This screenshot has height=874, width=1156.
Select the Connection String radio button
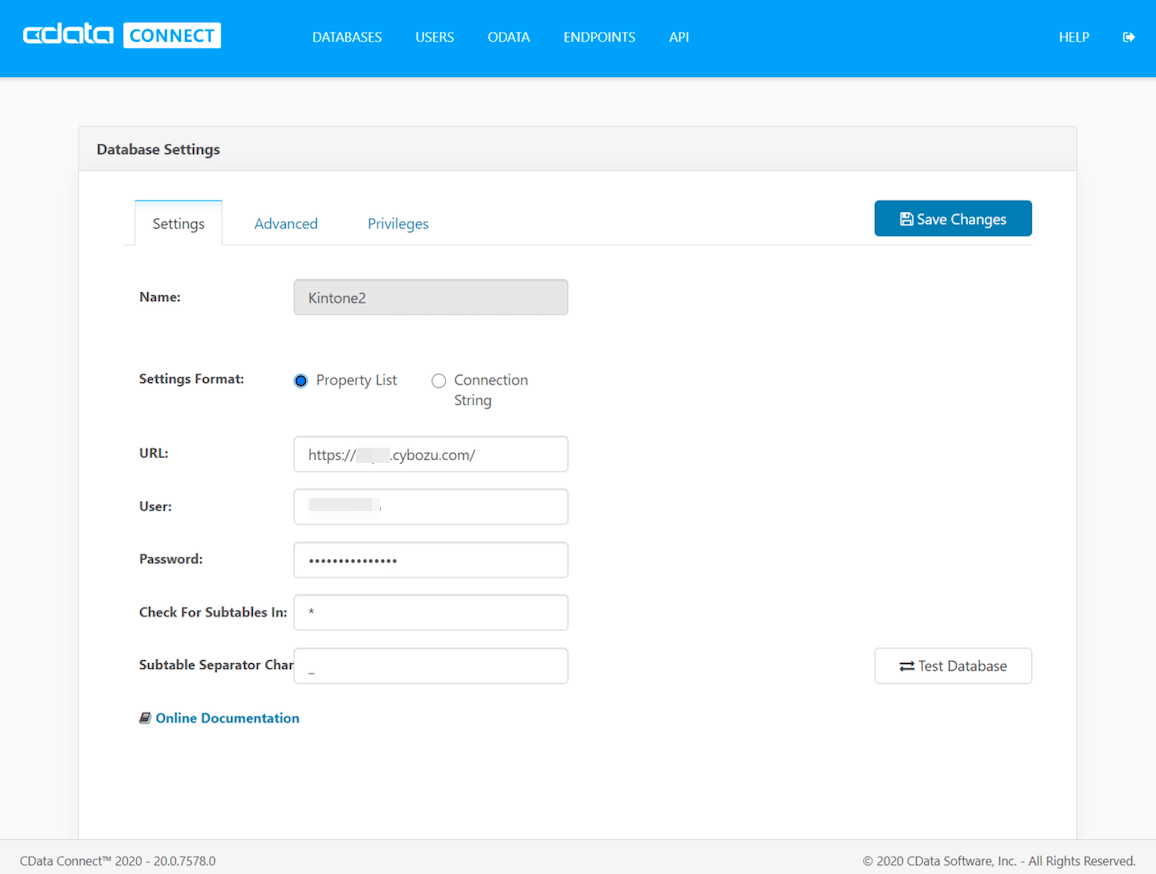point(439,381)
